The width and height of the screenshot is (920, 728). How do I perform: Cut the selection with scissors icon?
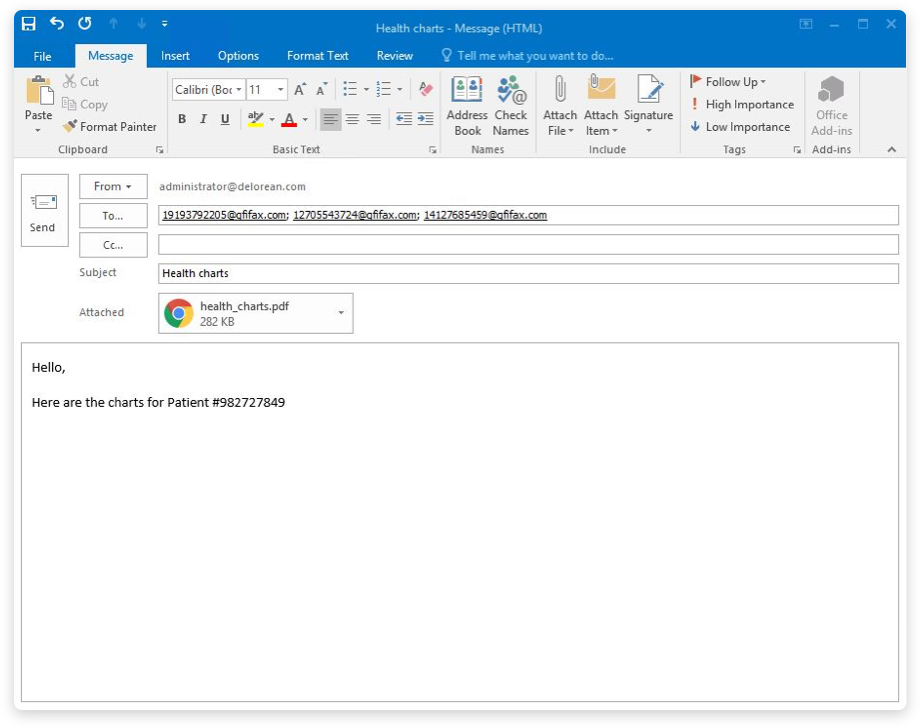[x=82, y=82]
